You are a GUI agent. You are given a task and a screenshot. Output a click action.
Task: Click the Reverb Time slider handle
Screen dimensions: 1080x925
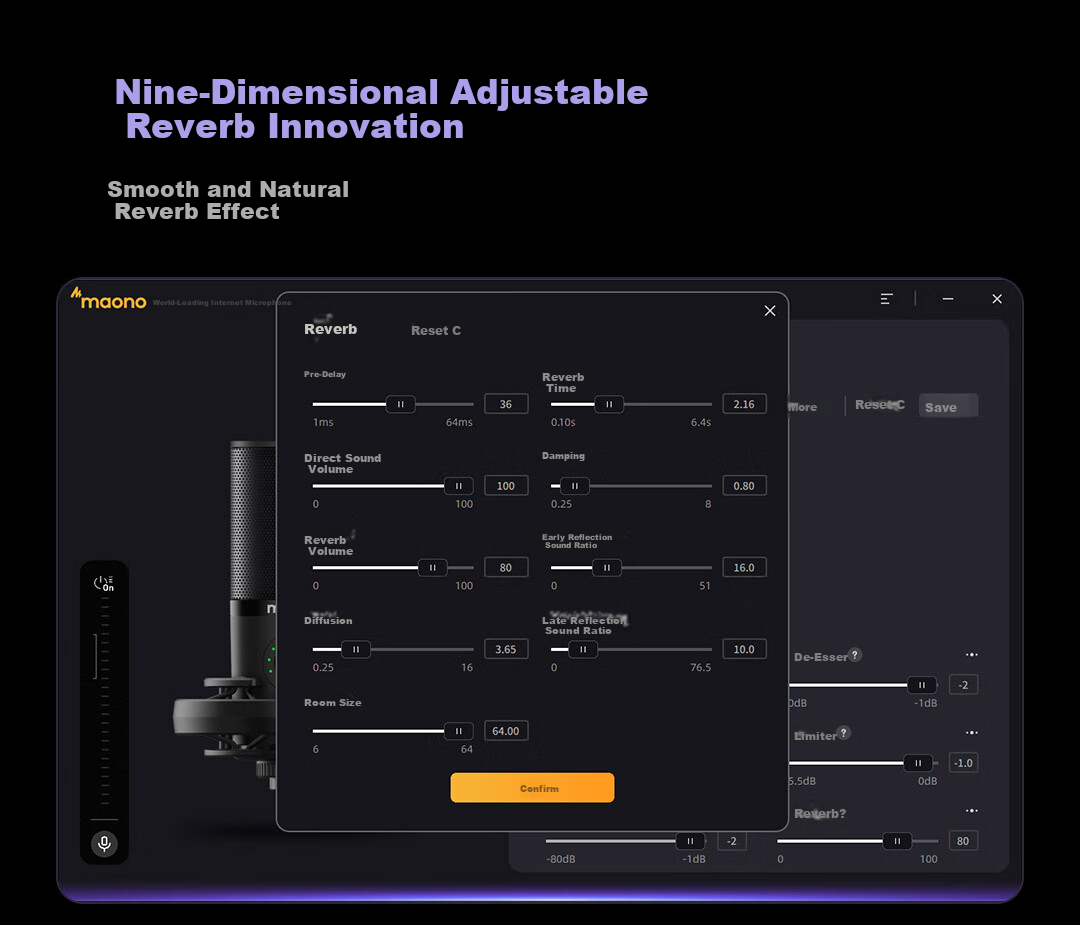[609, 404]
